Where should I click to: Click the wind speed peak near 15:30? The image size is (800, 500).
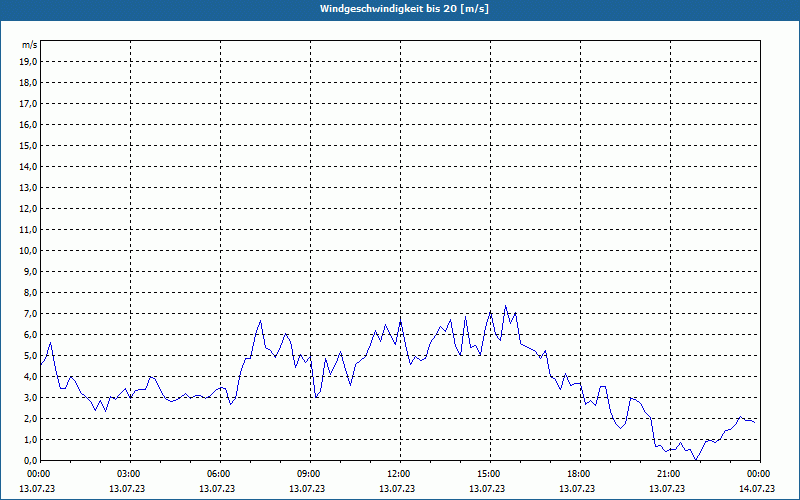click(x=505, y=306)
